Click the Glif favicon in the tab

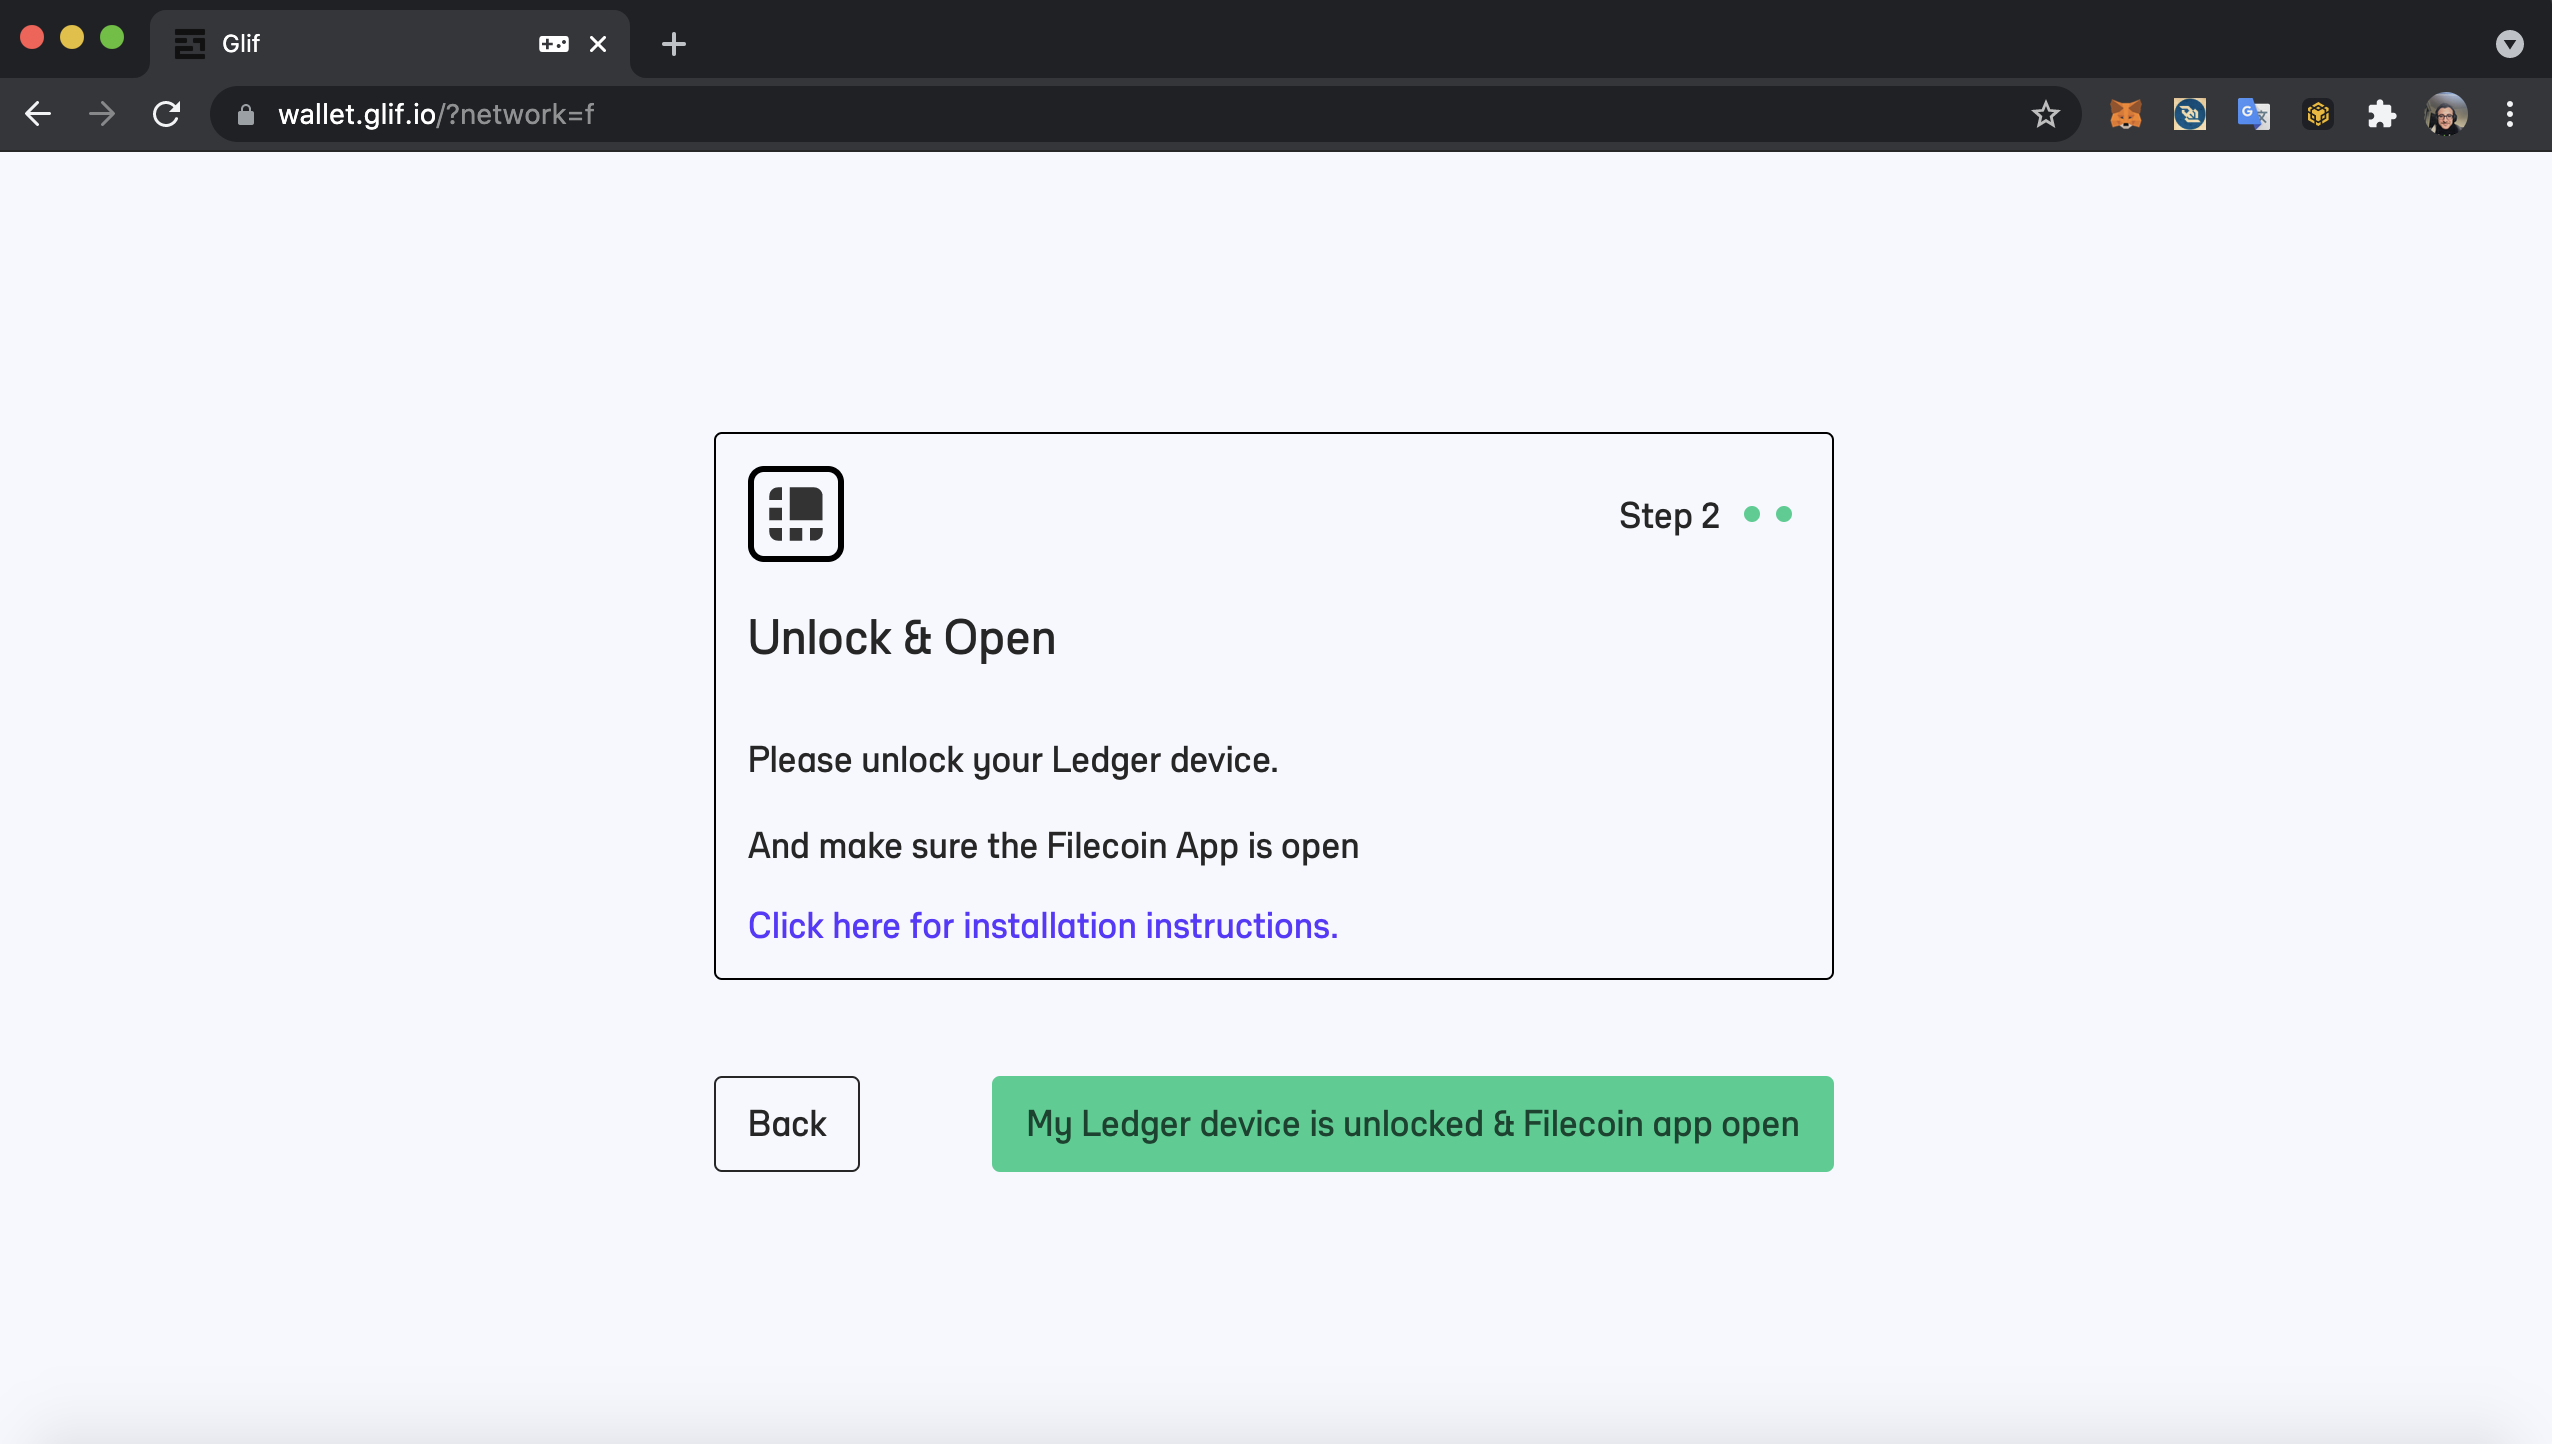point(190,44)
